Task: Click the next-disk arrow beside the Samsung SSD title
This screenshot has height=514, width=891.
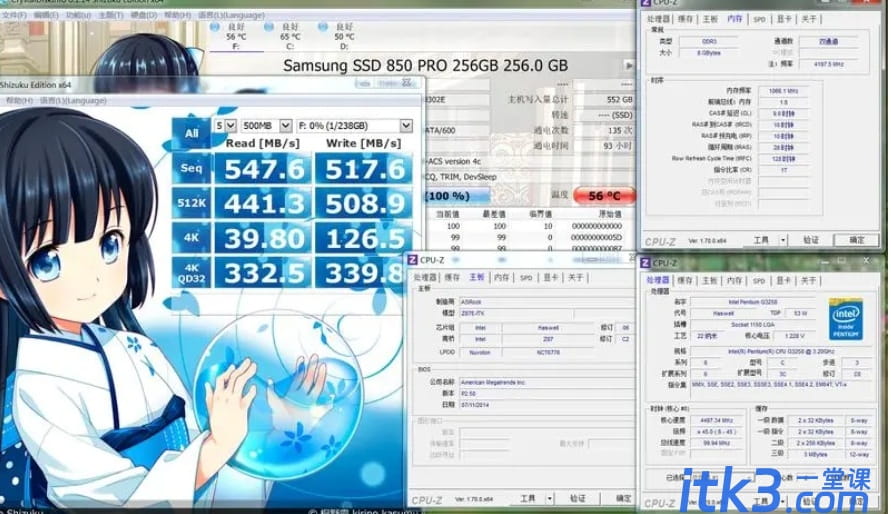Action: 629,66
